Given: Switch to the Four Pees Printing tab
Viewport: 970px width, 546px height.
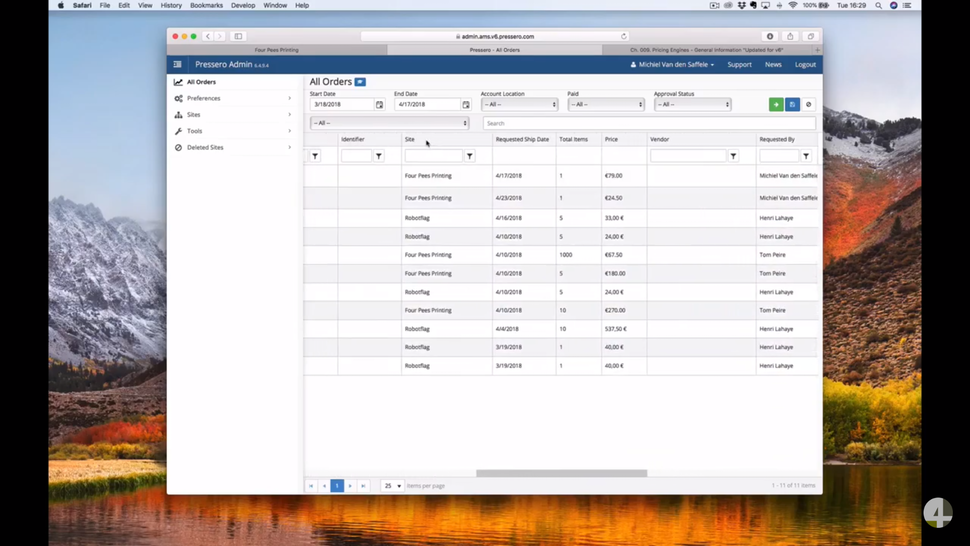Looking at the screenshot, I should point(277,50).
